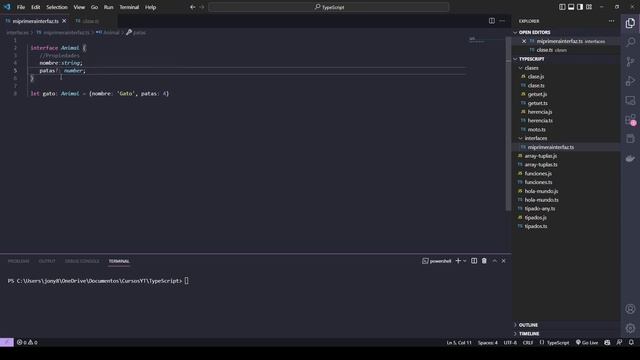Close the miprimerainterfaz.ts editor tab
This screenshot has height=360, width=640.
(x=64, y=21)
